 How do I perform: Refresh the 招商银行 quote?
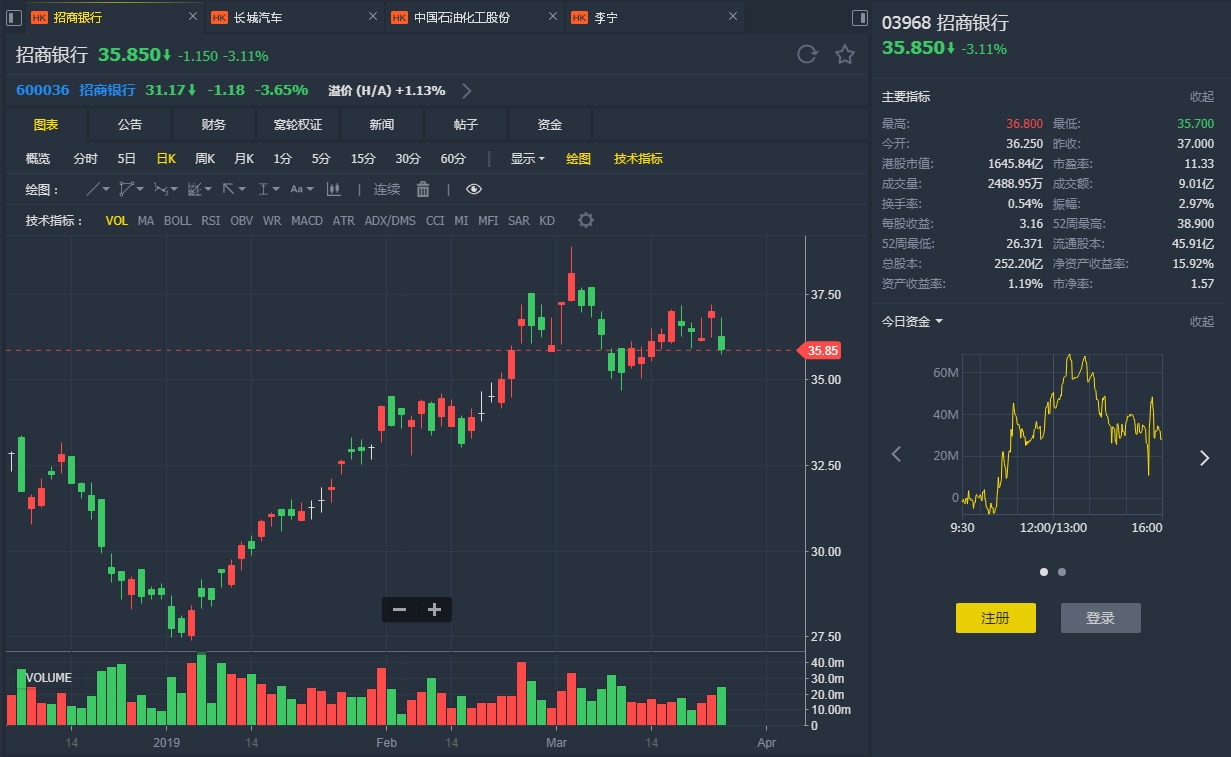pos(807,55)
